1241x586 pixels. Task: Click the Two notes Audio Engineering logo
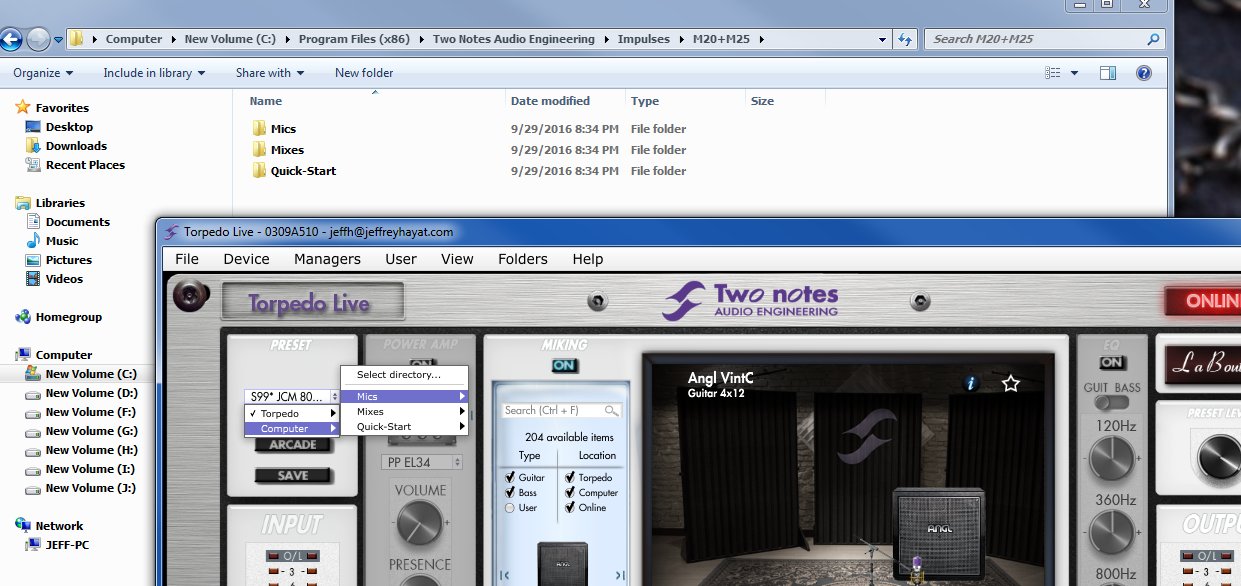(x=750, y=301)
